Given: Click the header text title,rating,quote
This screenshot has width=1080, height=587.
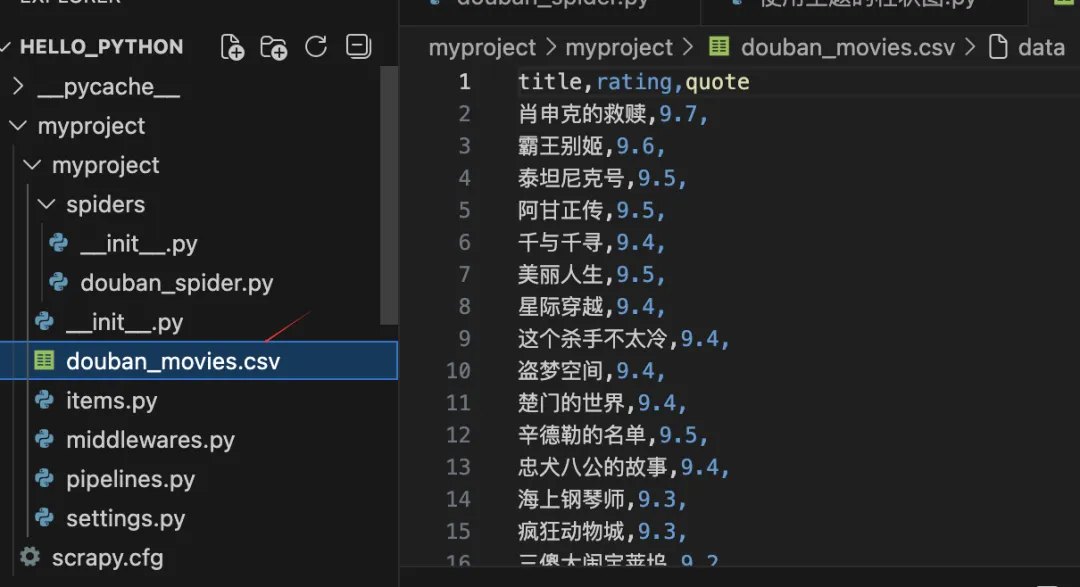Looking at the screenshot, I should (x=633, y=82).
